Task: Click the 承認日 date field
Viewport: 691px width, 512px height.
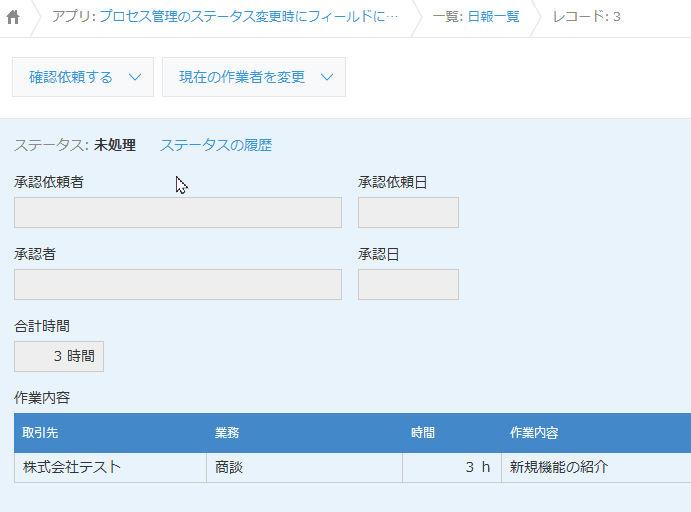Action: click(x=408, y=284)
